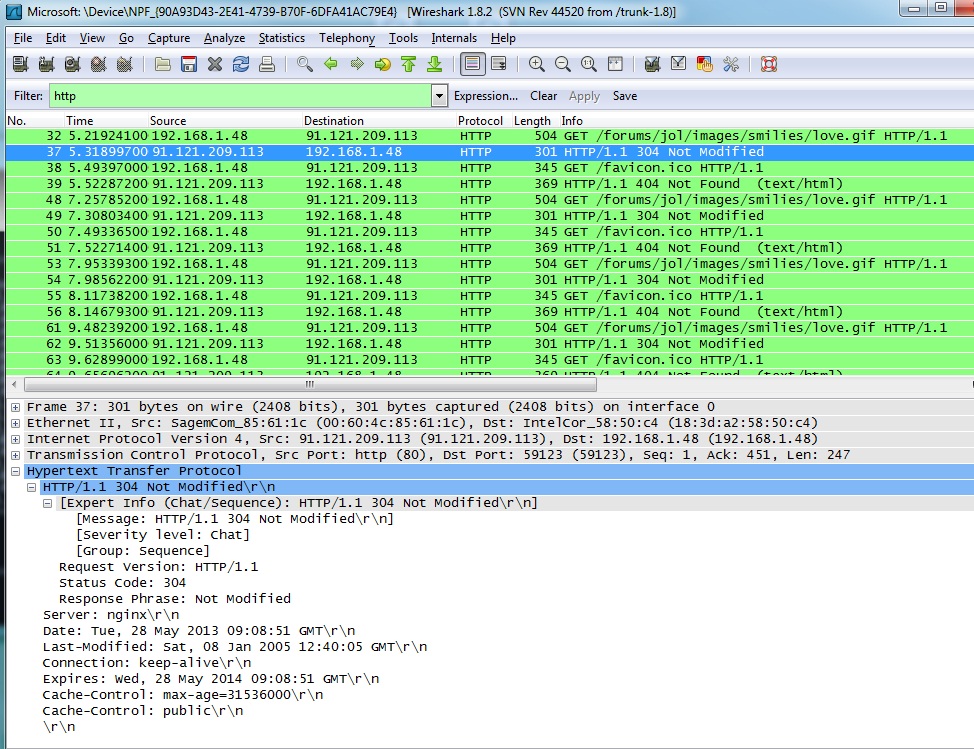Open the File menu
Screen dimensions: 974x749
(22, 38)
